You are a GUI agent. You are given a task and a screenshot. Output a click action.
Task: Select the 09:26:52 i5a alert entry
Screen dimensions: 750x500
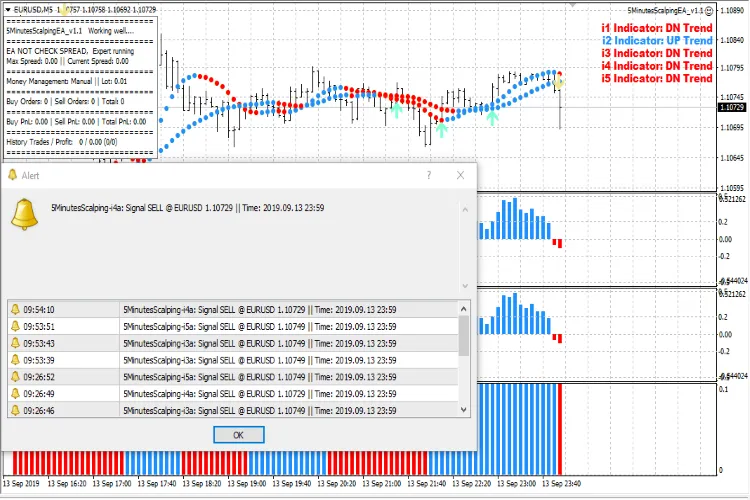pos(238,377)
